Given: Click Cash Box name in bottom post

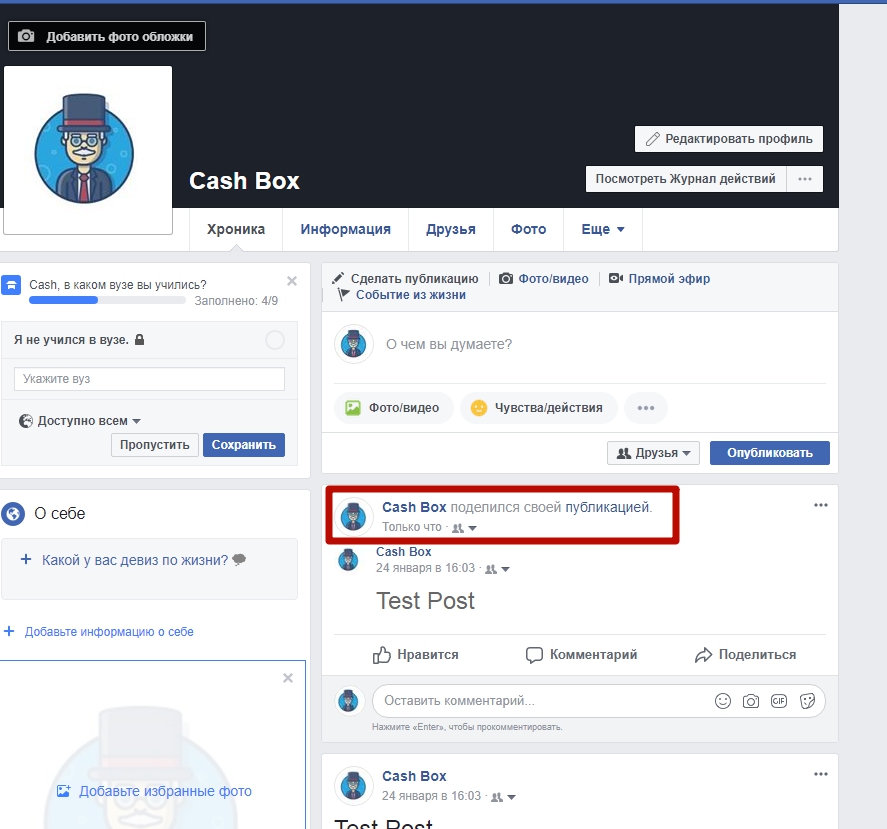Looking at the screenshot, I should point(414,776).
